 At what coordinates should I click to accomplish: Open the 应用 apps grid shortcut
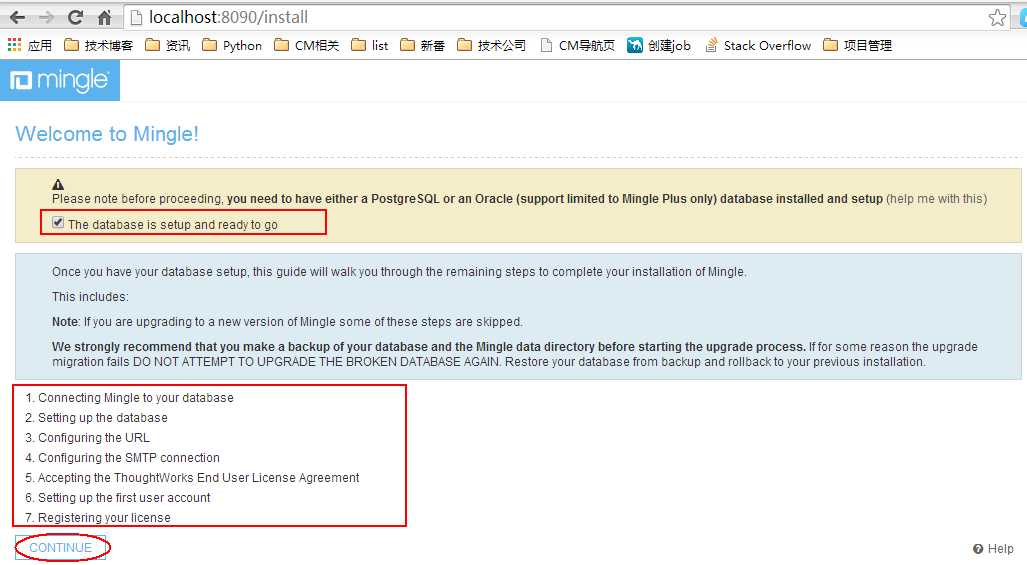point(29,45)
